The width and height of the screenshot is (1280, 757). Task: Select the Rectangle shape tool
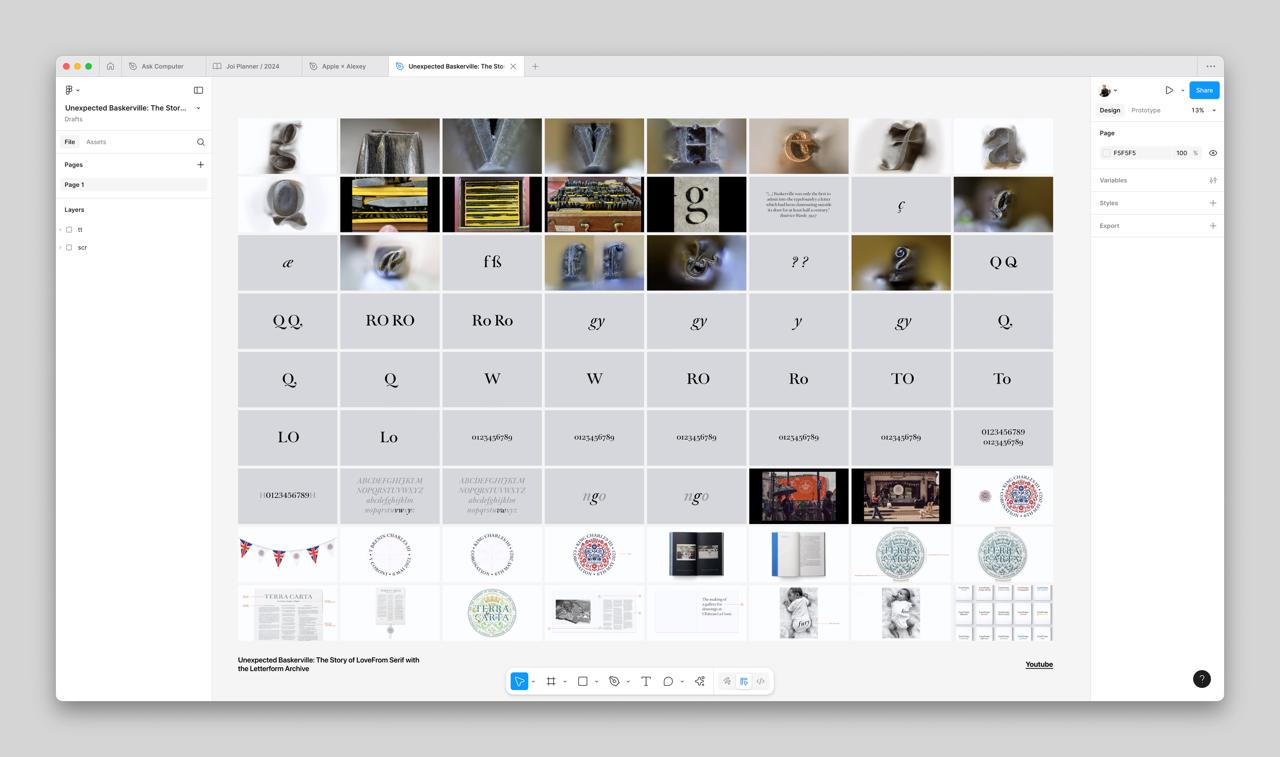[x=582, y=681]
